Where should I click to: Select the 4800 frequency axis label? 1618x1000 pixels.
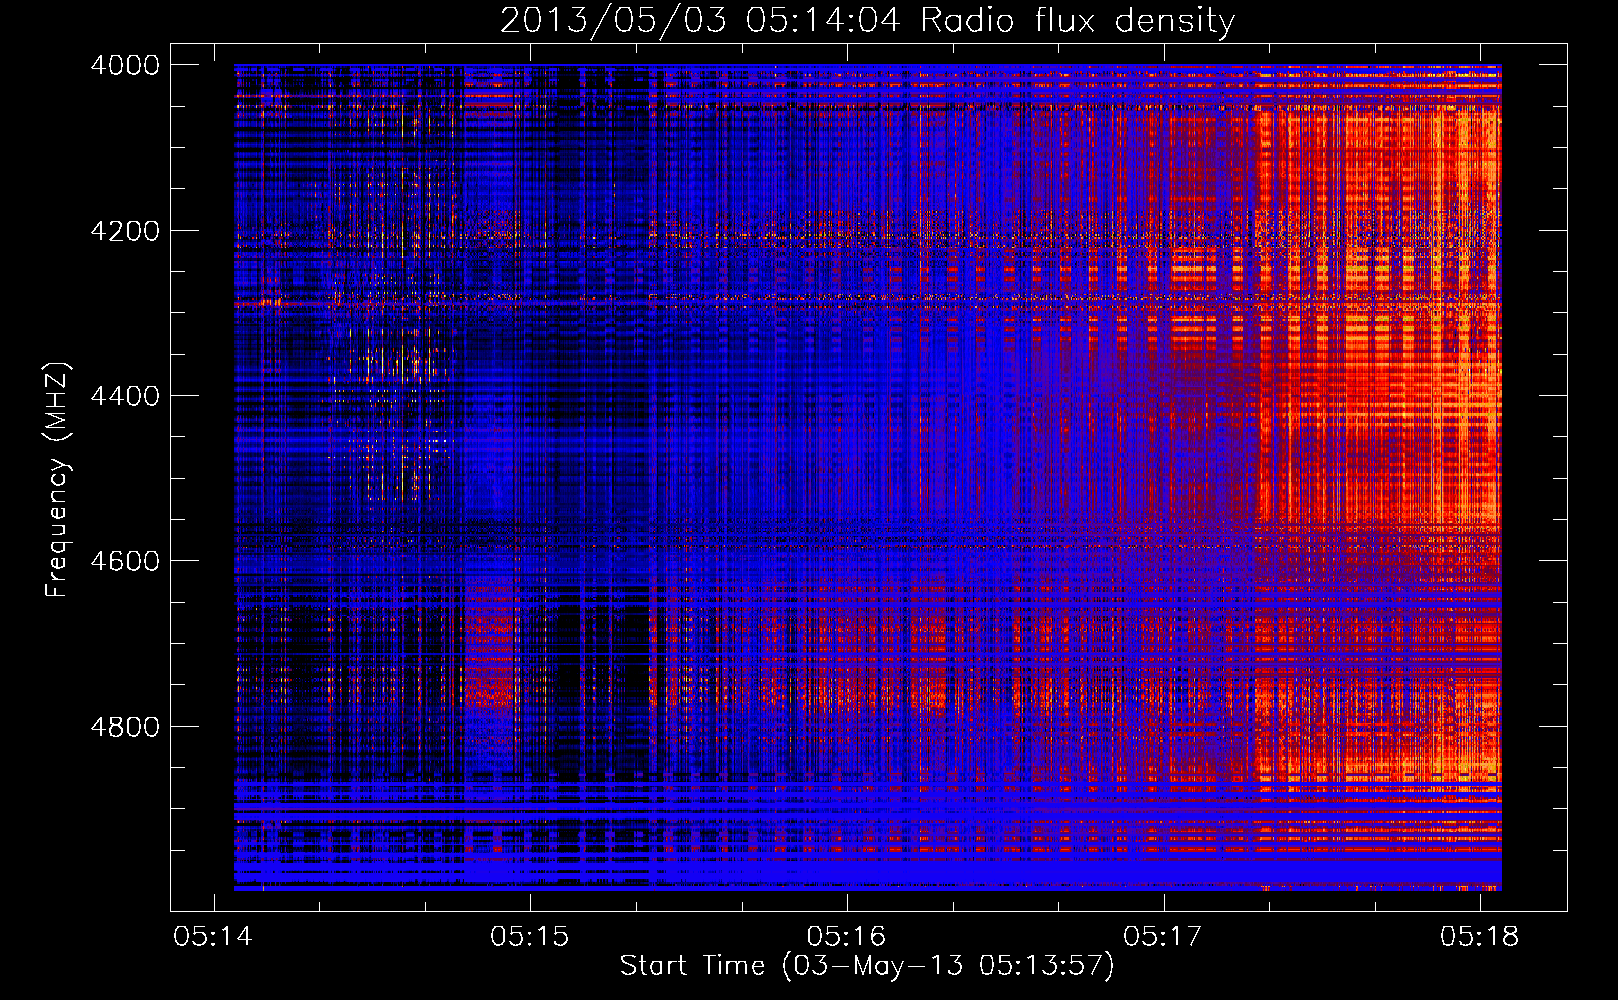tap(125, 726)
